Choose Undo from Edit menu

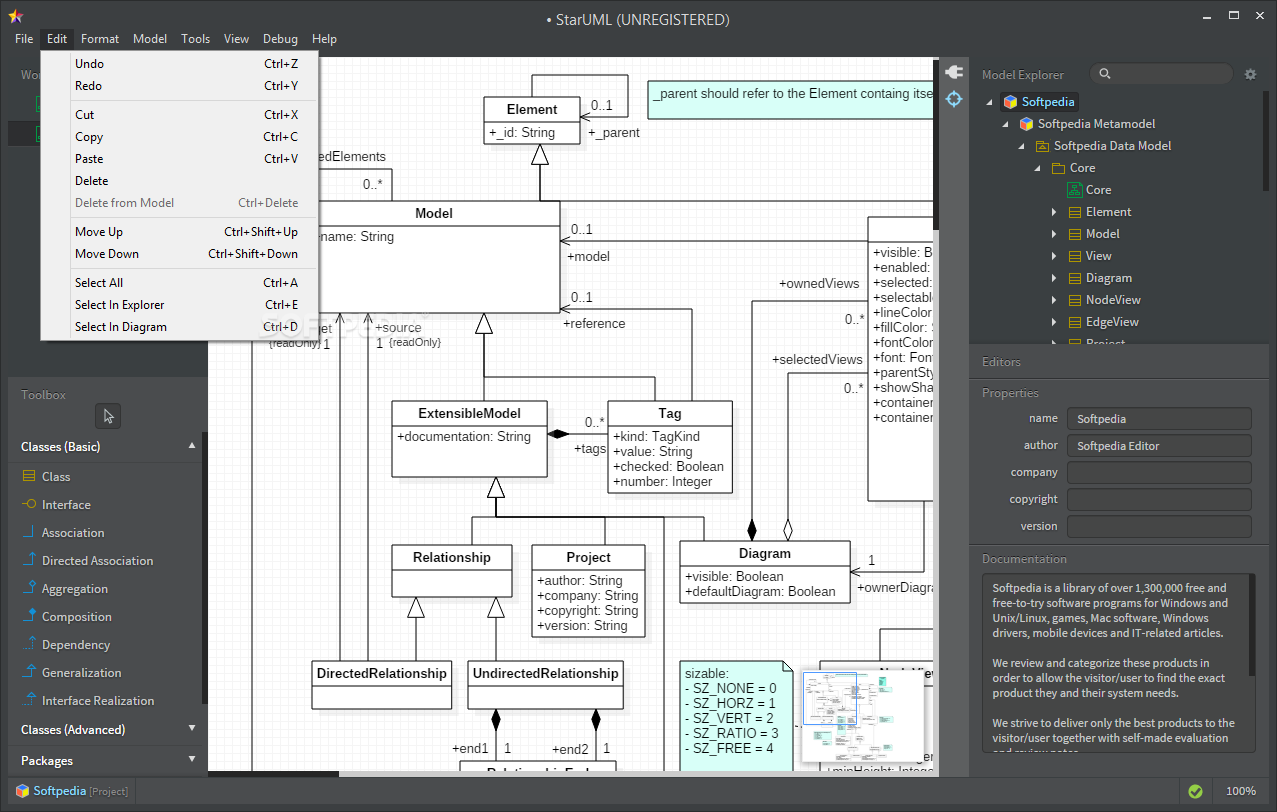pyautogui.click(x=180, y=64)
